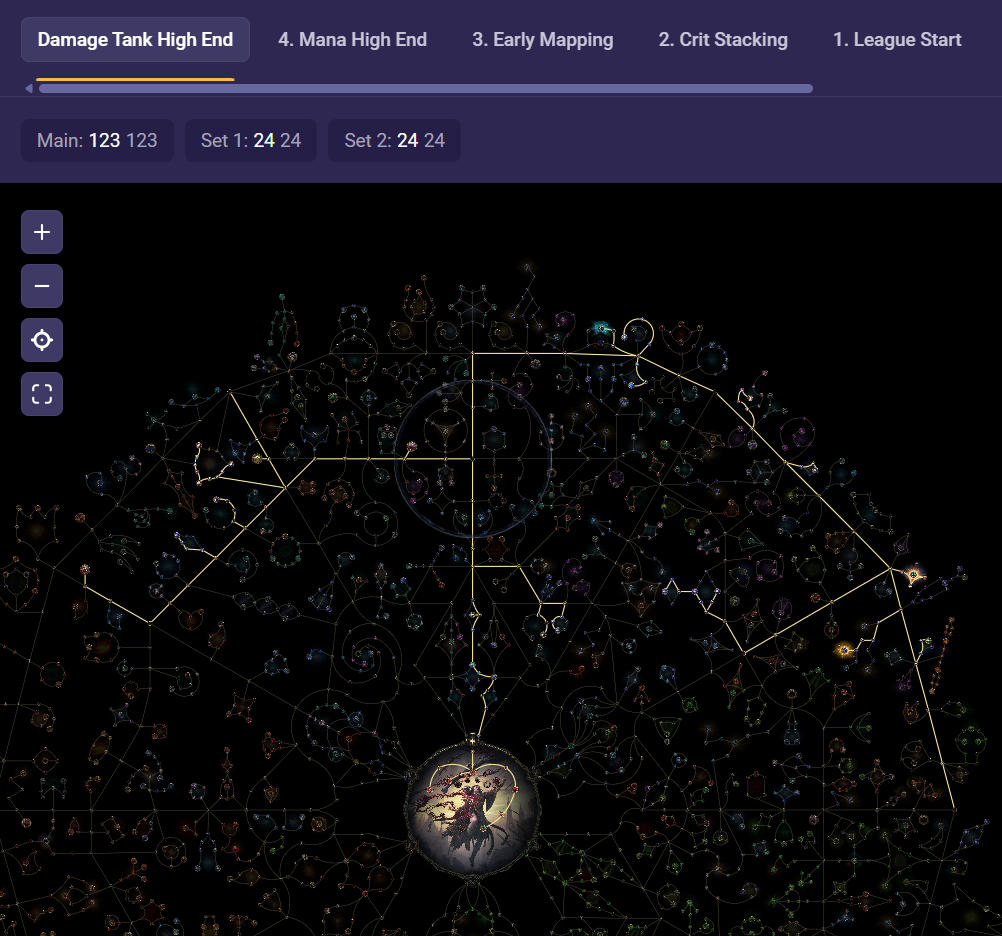1002x936 pixels.
Task: Enter fullscreen mode for the tree
Action: point(42,394)
